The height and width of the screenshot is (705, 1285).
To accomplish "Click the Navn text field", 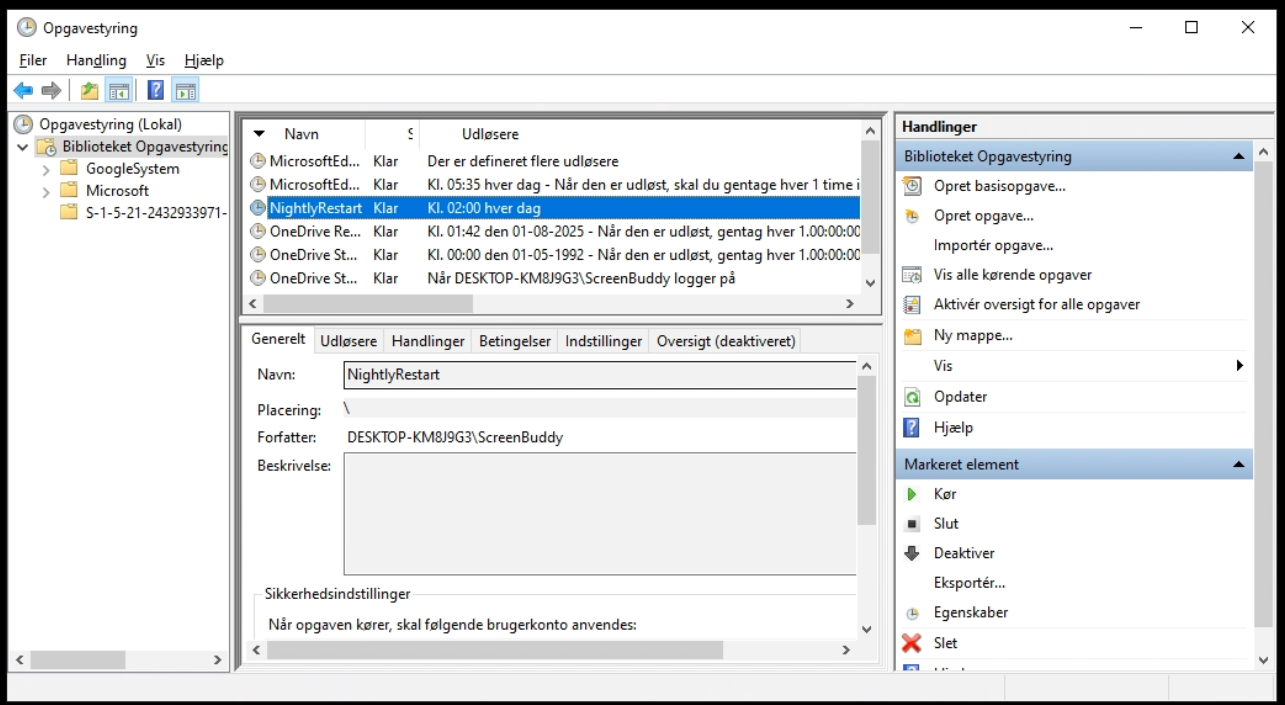I will [599, 375].
